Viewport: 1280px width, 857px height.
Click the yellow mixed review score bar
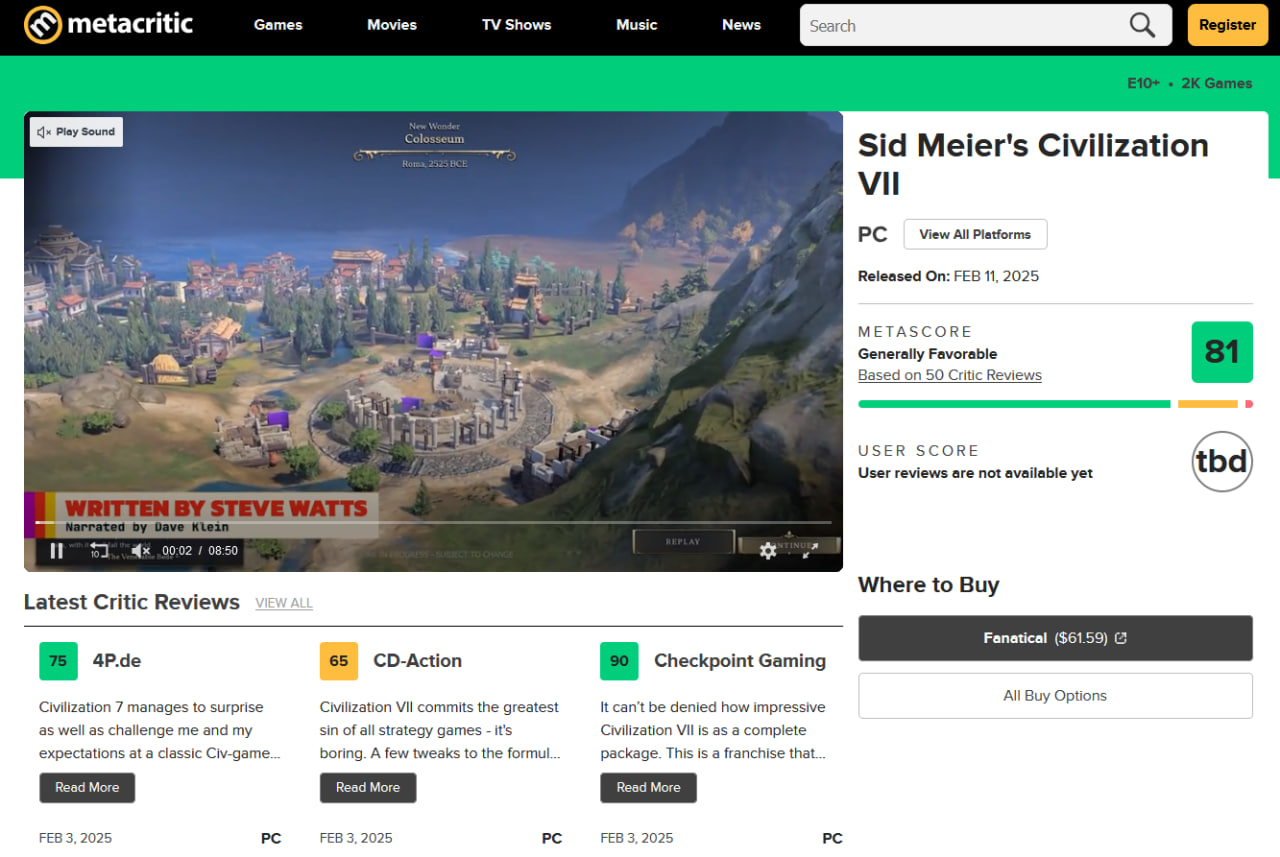(x=1207, y=404)
